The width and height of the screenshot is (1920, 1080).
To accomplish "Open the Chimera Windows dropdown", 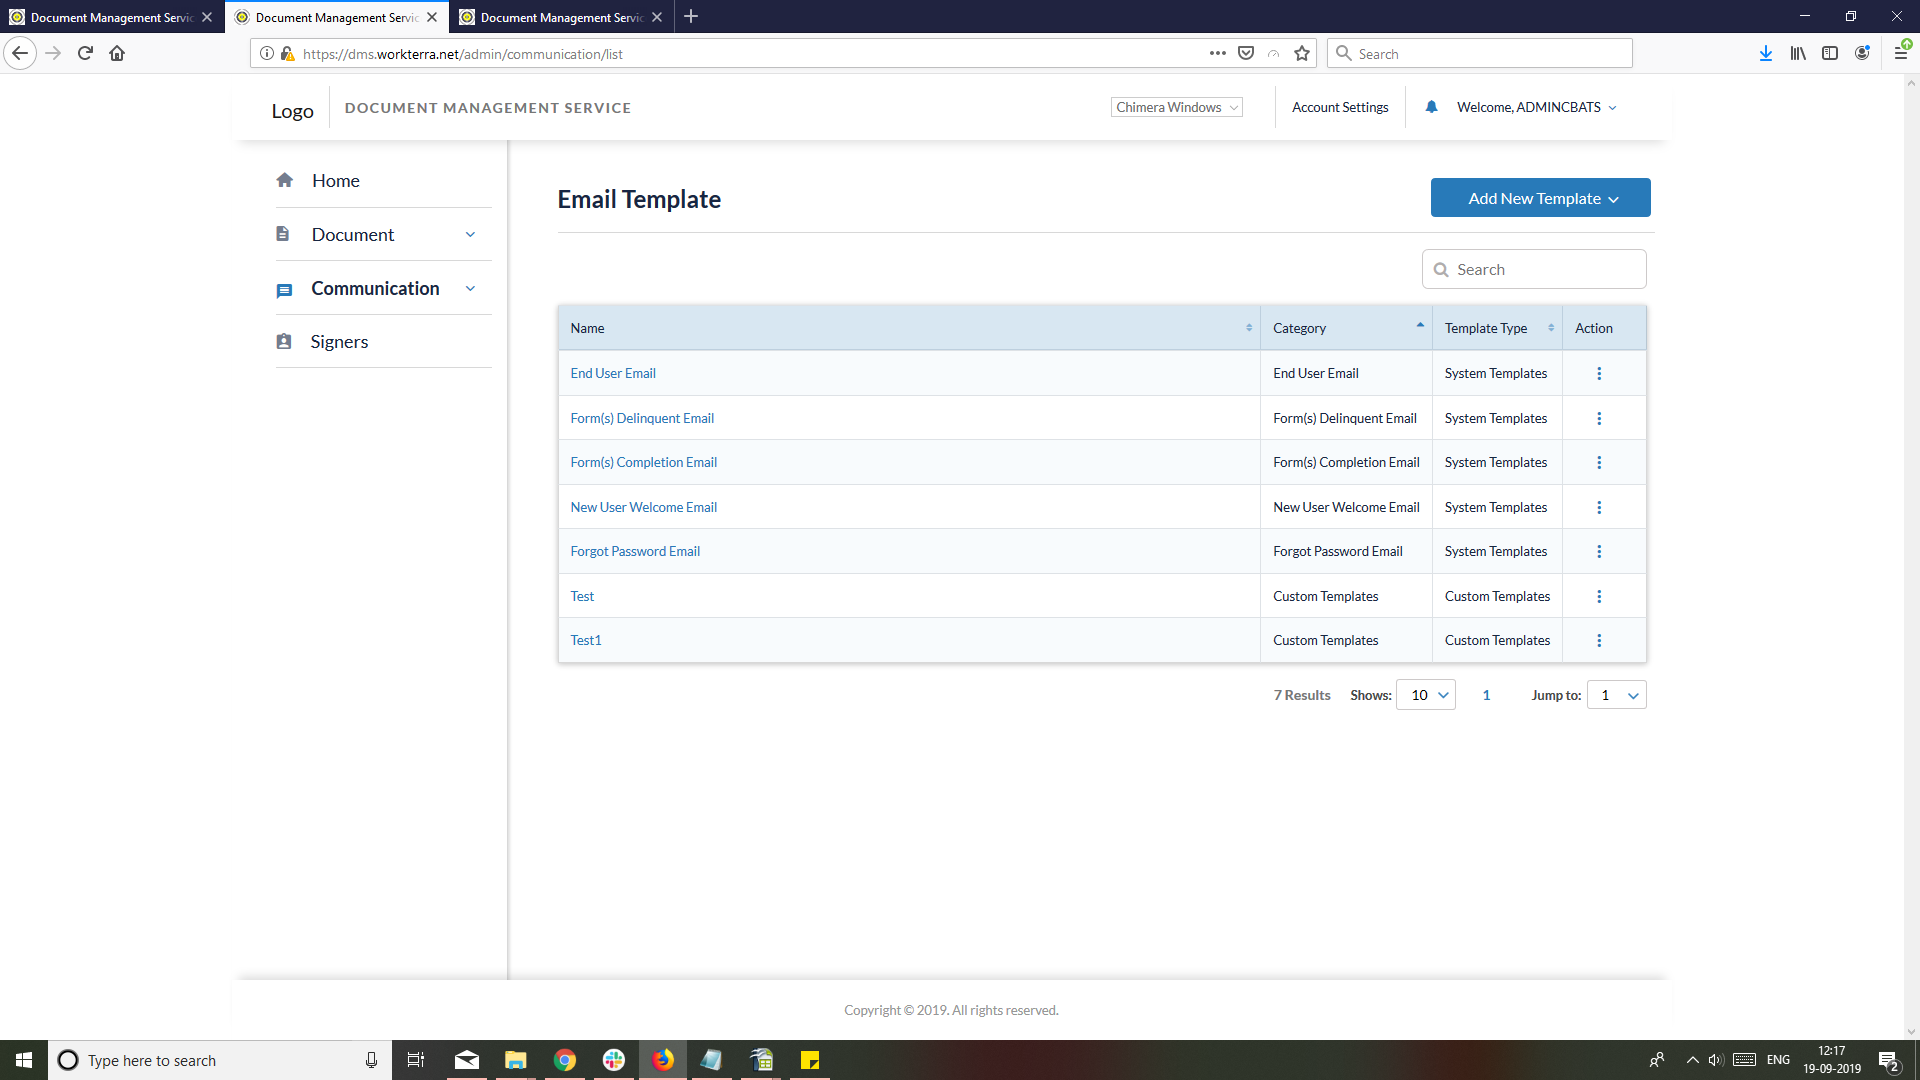I will coord(1176,107).
